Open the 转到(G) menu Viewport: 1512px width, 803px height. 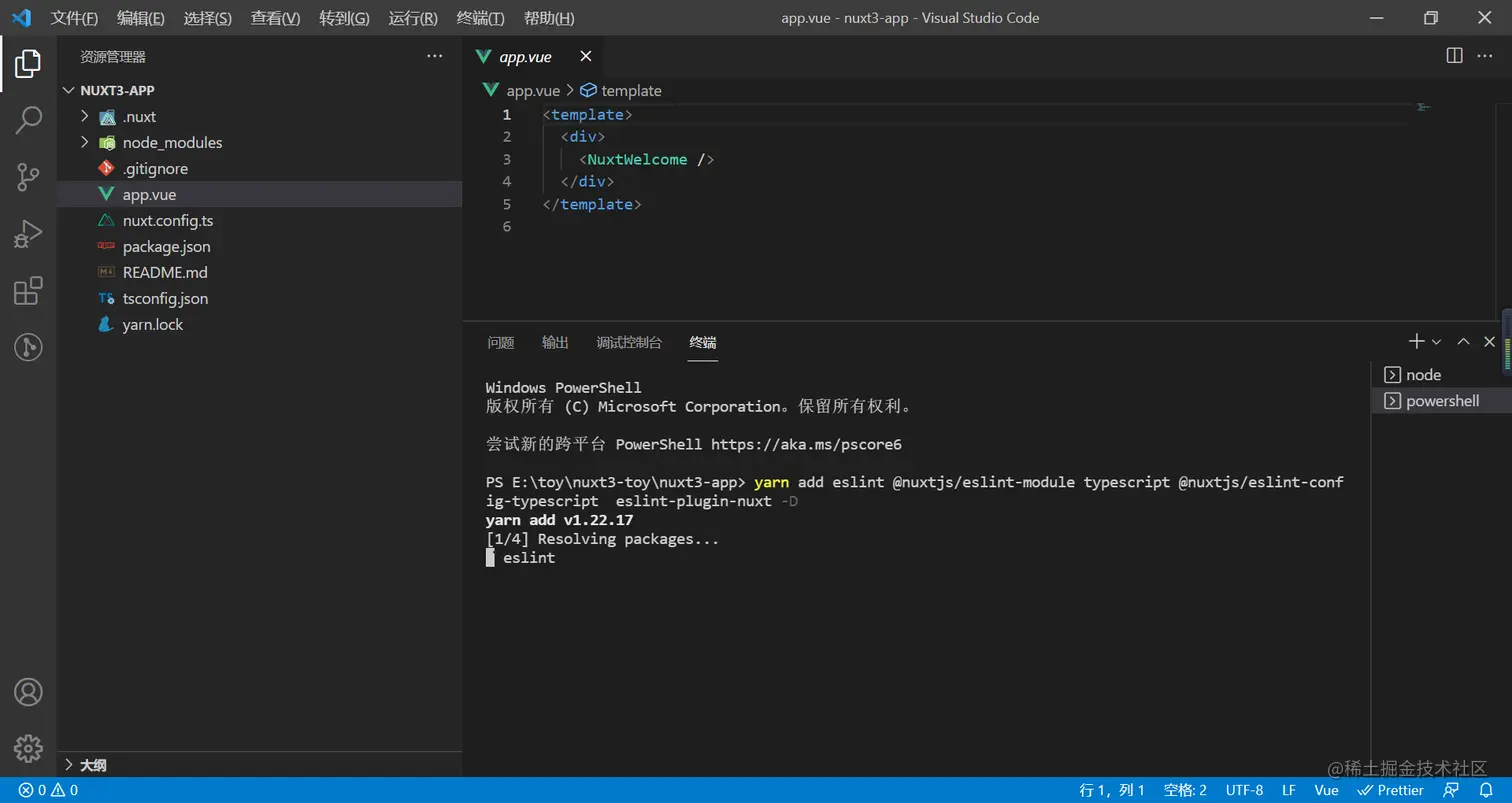tap(344, 18)
